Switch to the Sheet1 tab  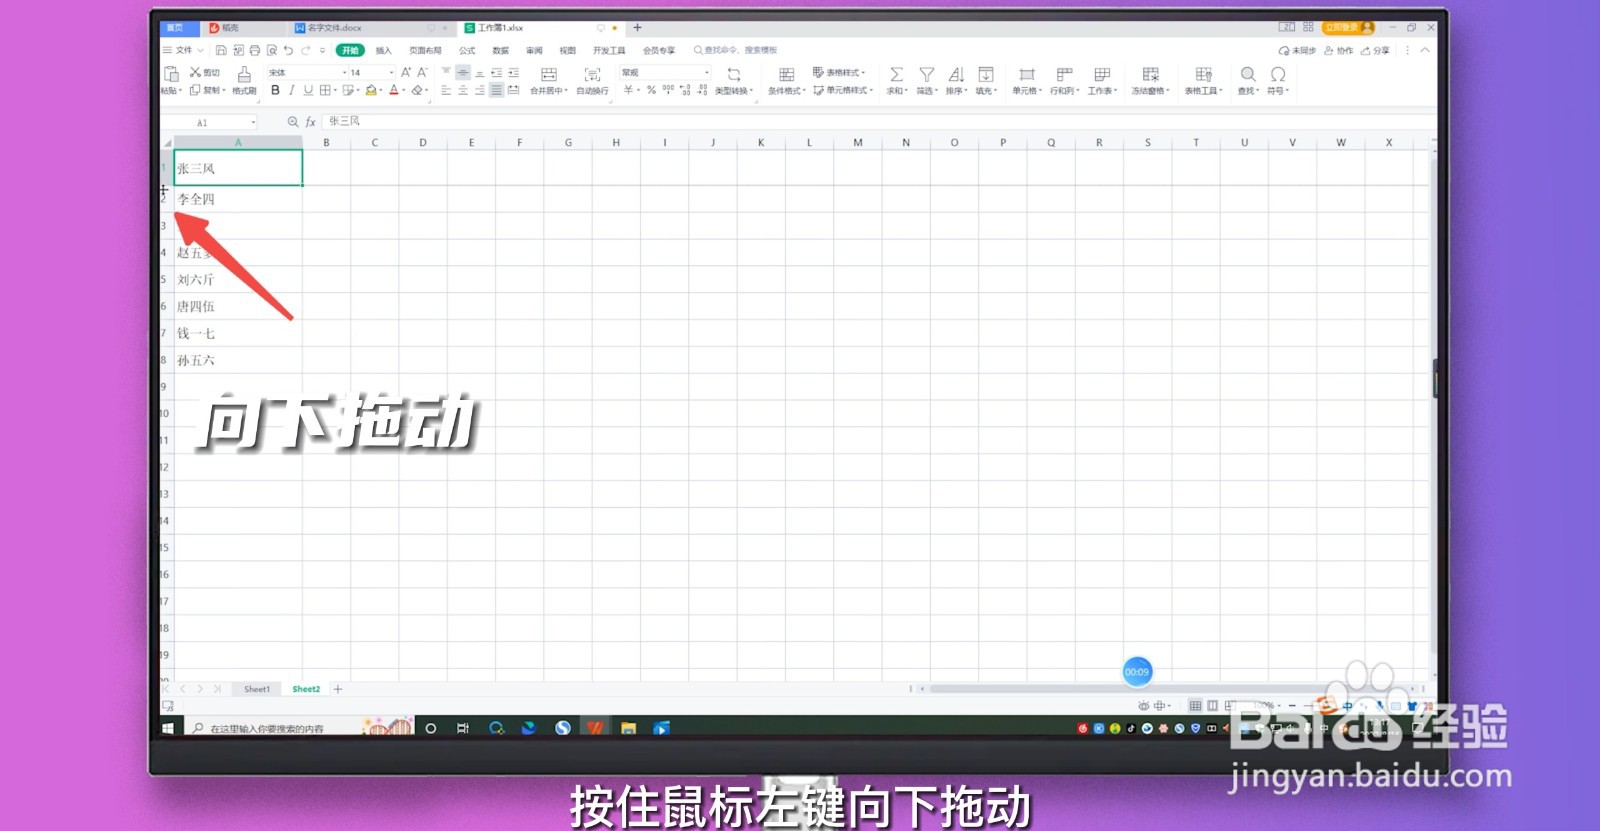(x=257, y=689)
